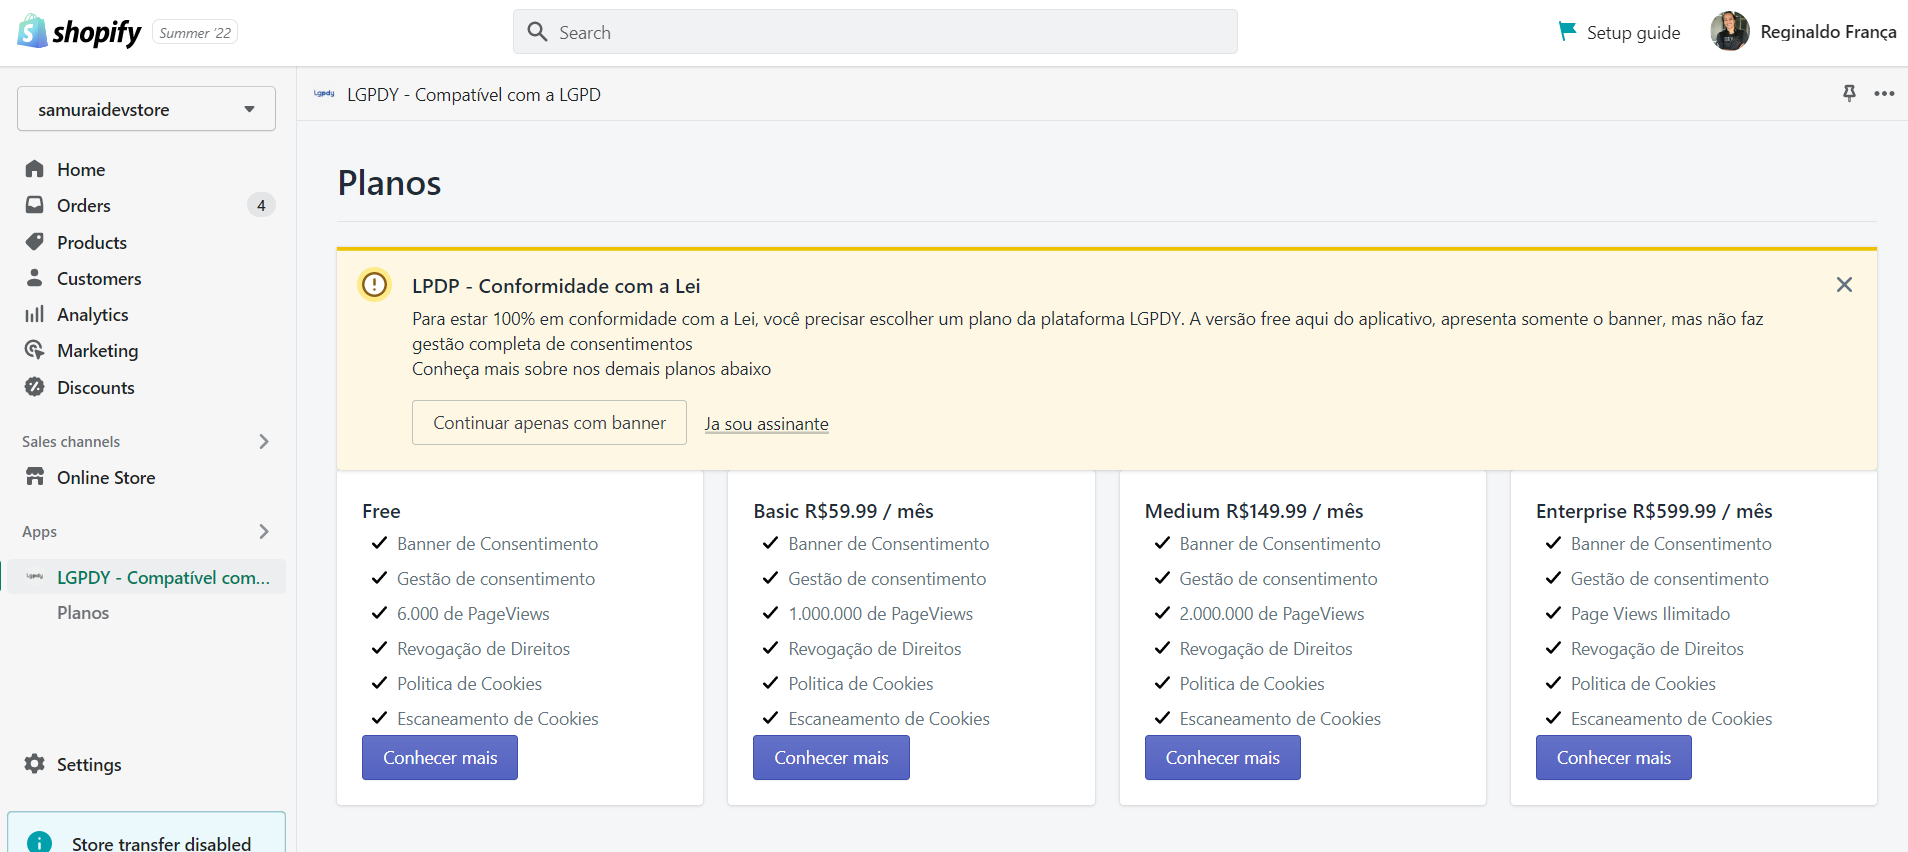Click the Orders inbox icon
The width and height of the screenshot is (1908, 852).
click(35, 205)
